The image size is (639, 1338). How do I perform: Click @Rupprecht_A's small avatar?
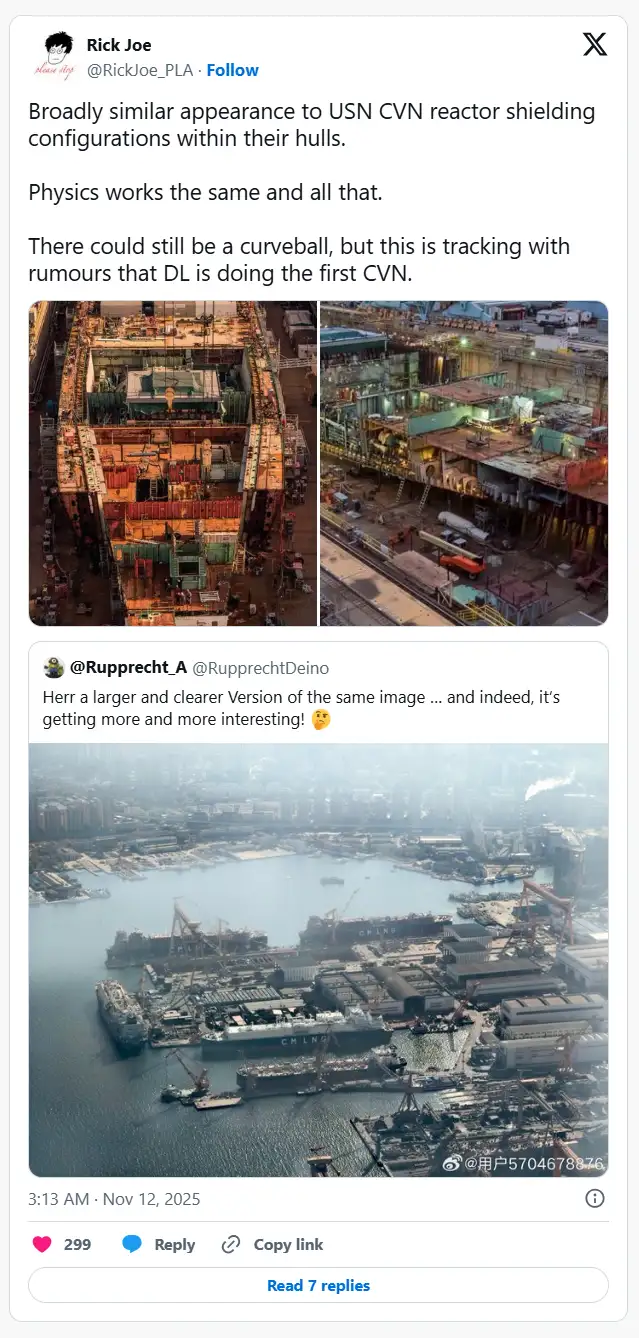(x=54, y=667)
